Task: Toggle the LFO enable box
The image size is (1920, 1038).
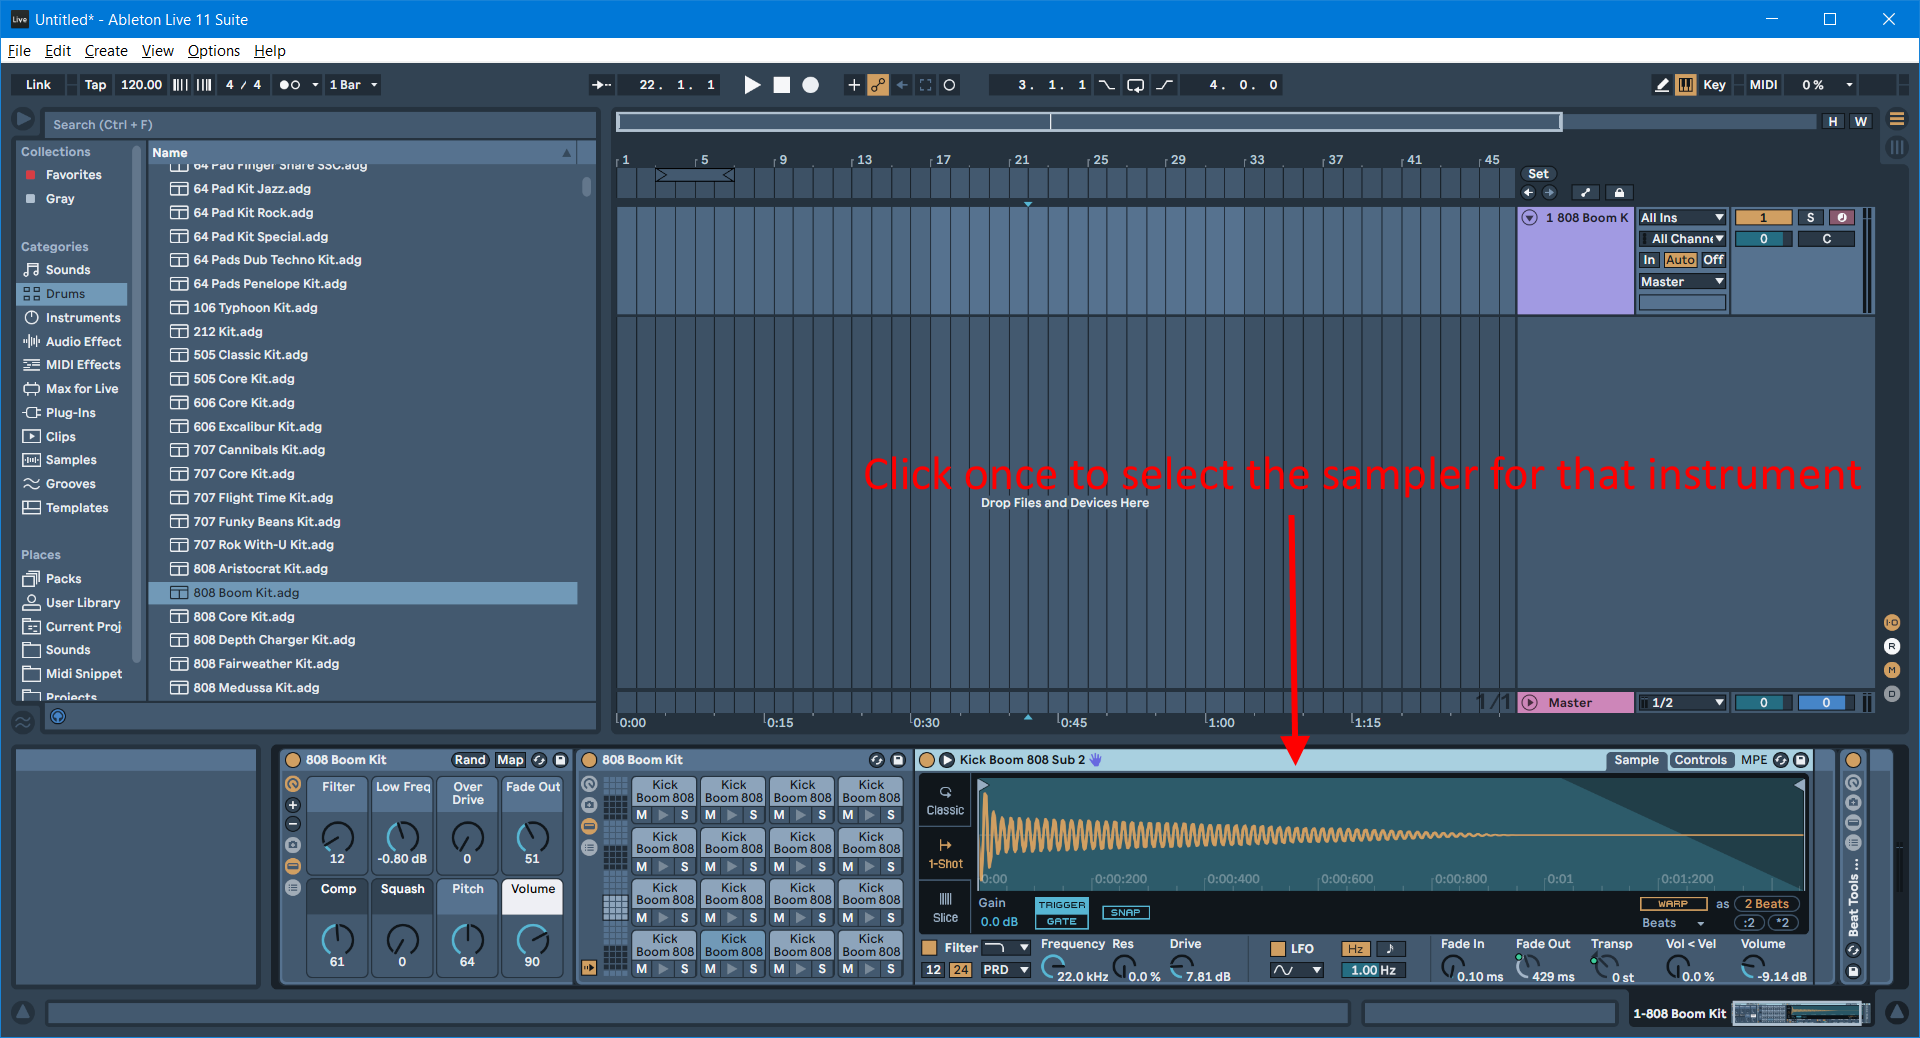Action: 1277,948
